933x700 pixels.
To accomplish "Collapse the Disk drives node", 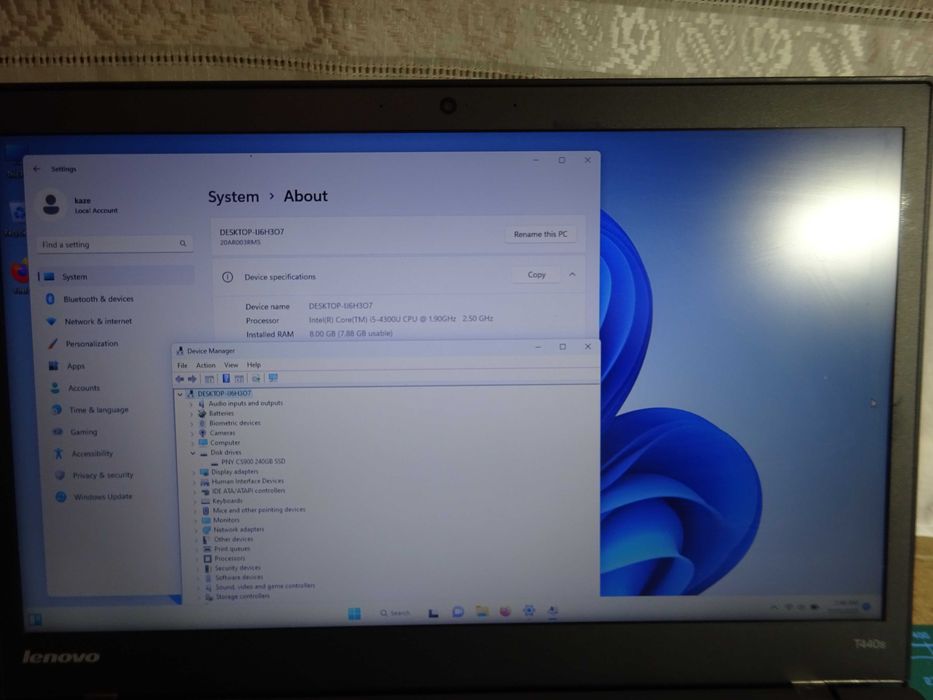I will pyautogui.click(x=193, y=453).
